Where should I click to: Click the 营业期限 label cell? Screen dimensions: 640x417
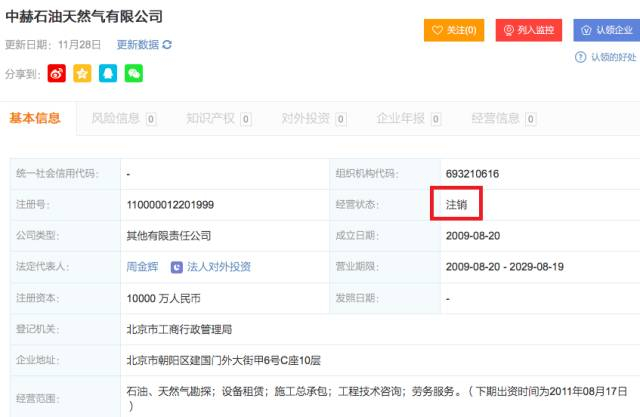tap(385, 267)
